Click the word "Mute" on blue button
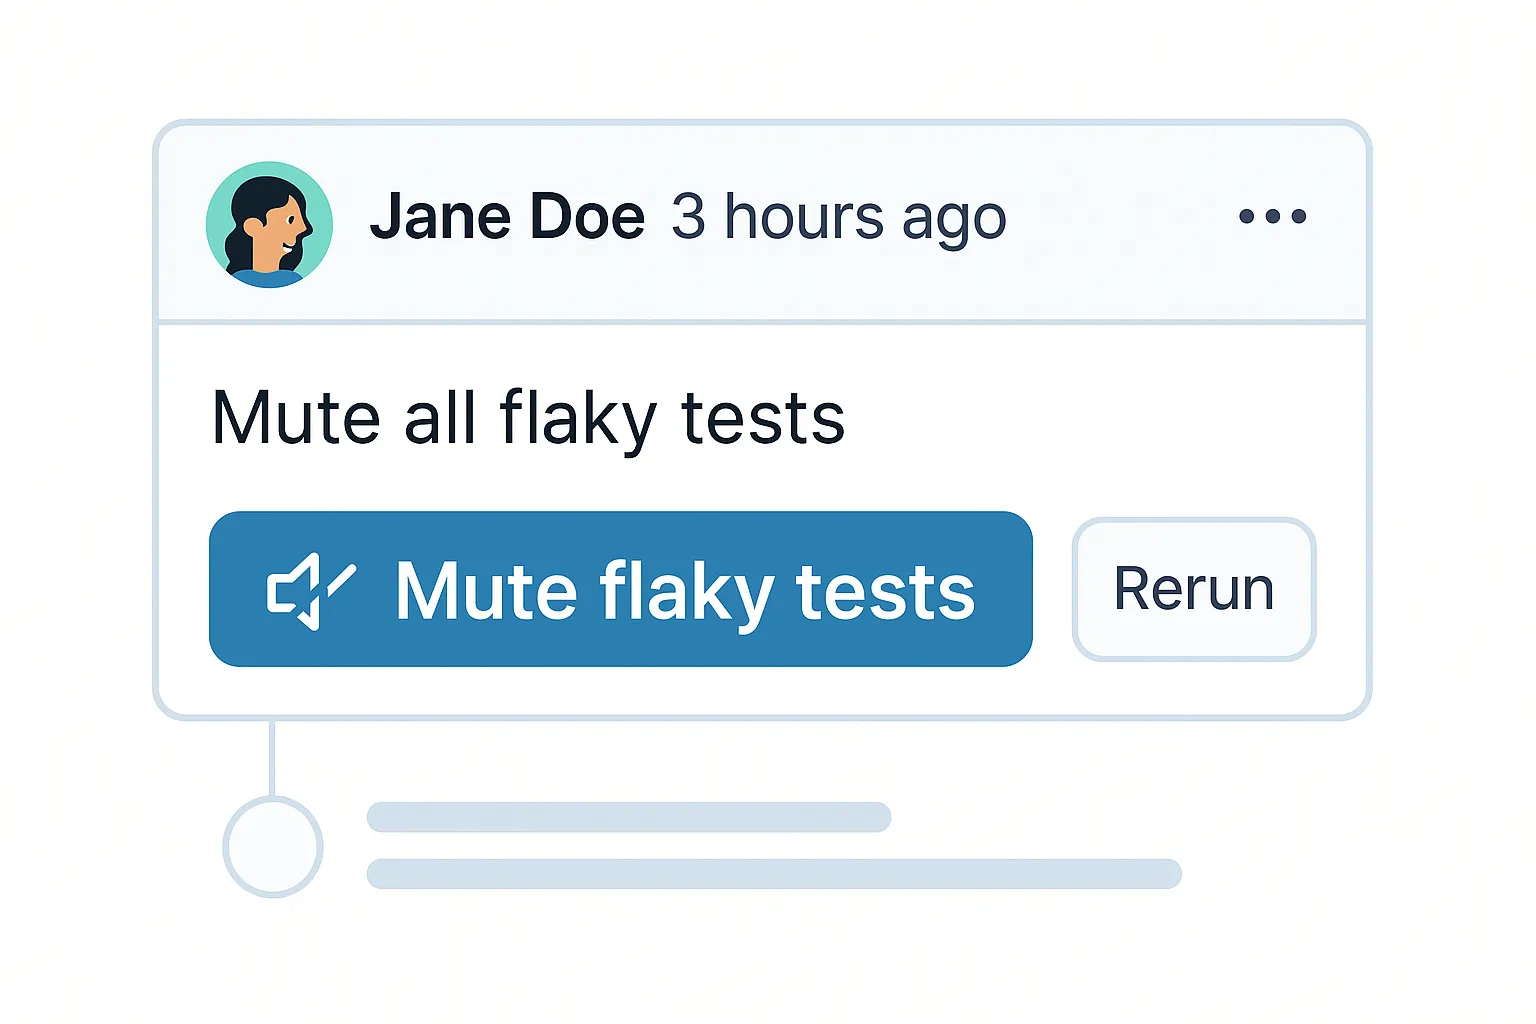 [x=486, y=591]
